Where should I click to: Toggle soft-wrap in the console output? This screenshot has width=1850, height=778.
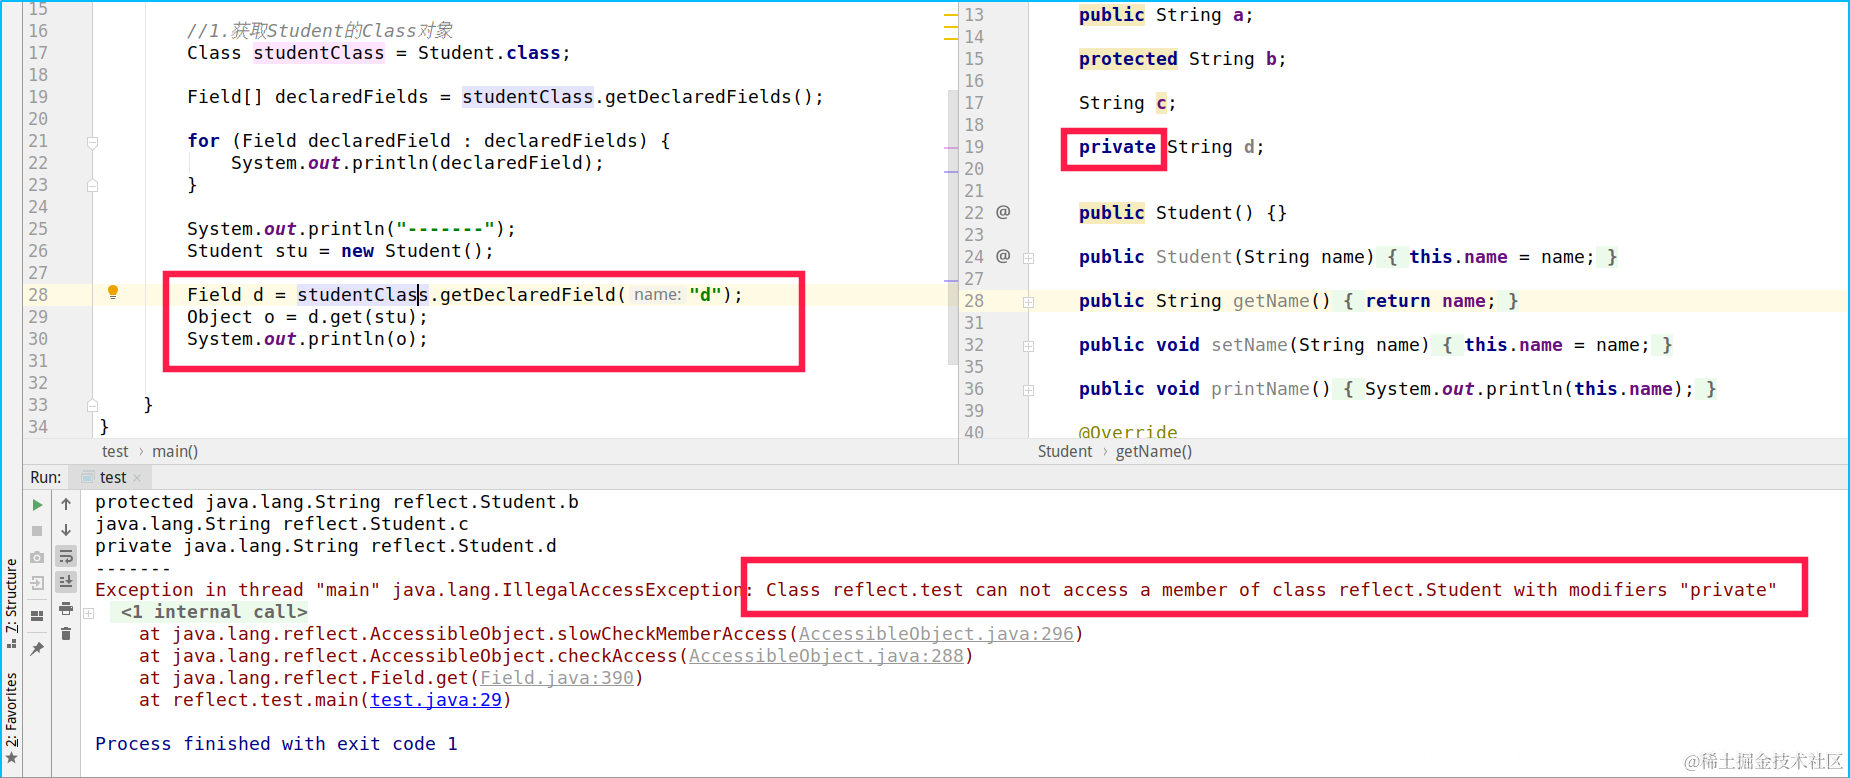coord(66,556)
